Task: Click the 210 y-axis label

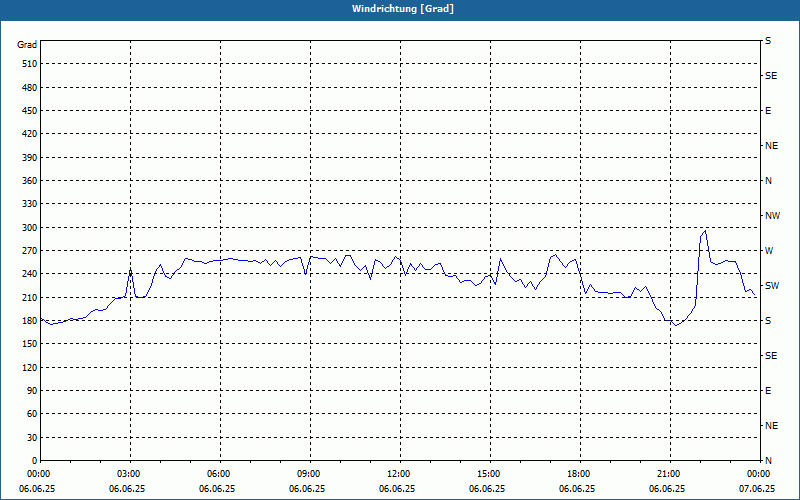Action: 30,297
